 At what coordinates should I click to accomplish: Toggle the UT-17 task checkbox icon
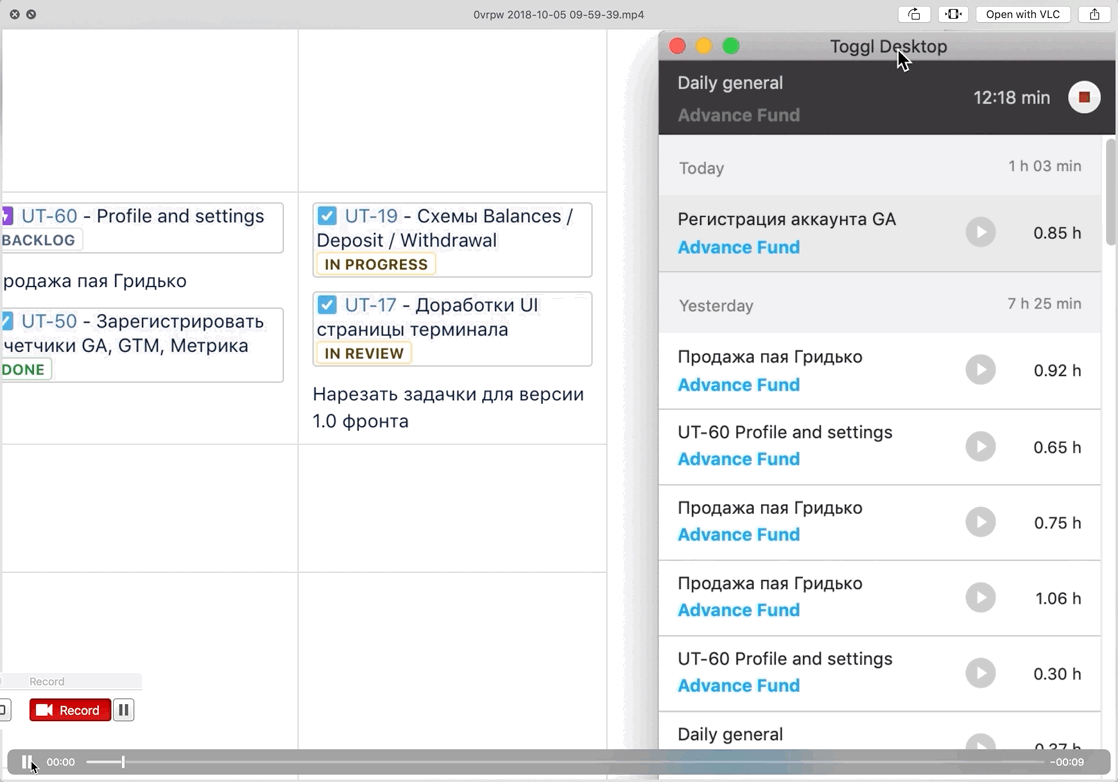coord(327,304)
